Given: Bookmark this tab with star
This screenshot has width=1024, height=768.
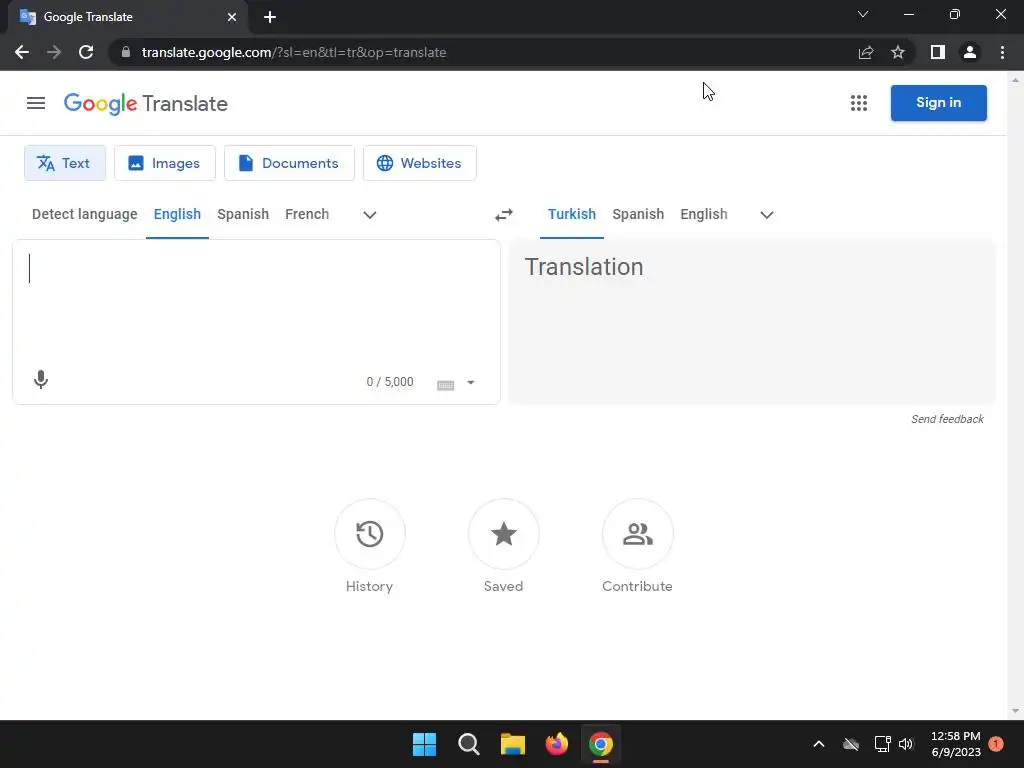Looking at the screenshot, I should pyautogui.click(x=898, y=52).
